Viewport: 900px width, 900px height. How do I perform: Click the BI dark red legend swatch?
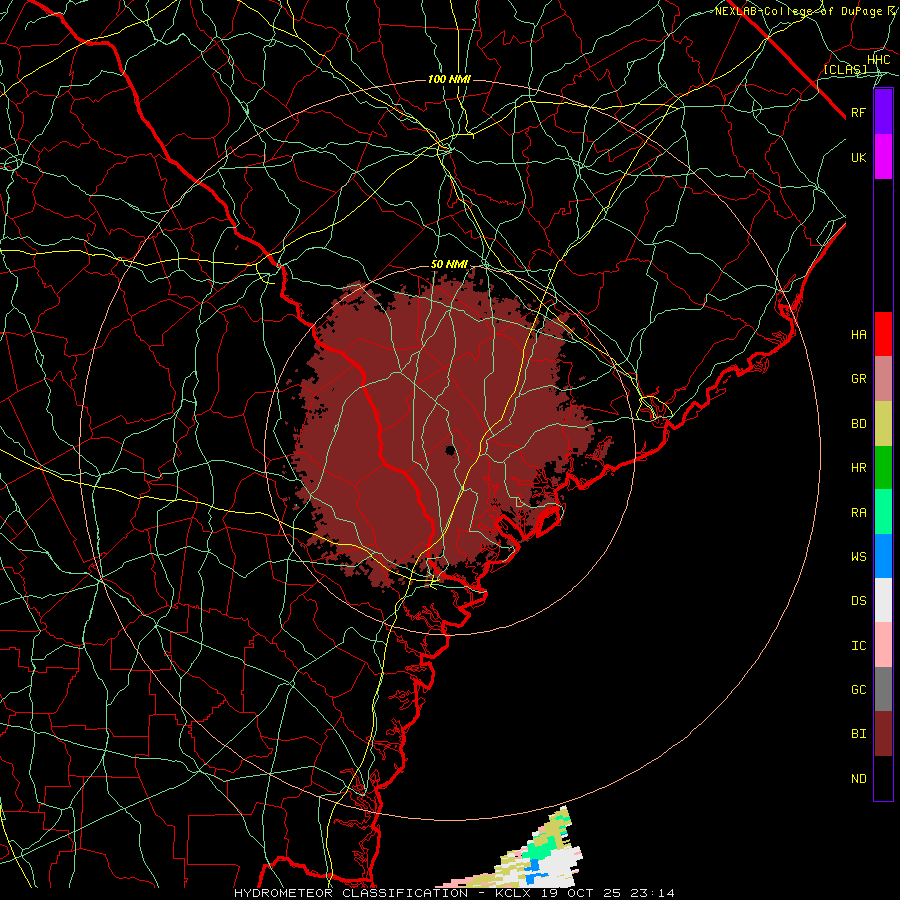pyautogui.click(x=883, y=734)
